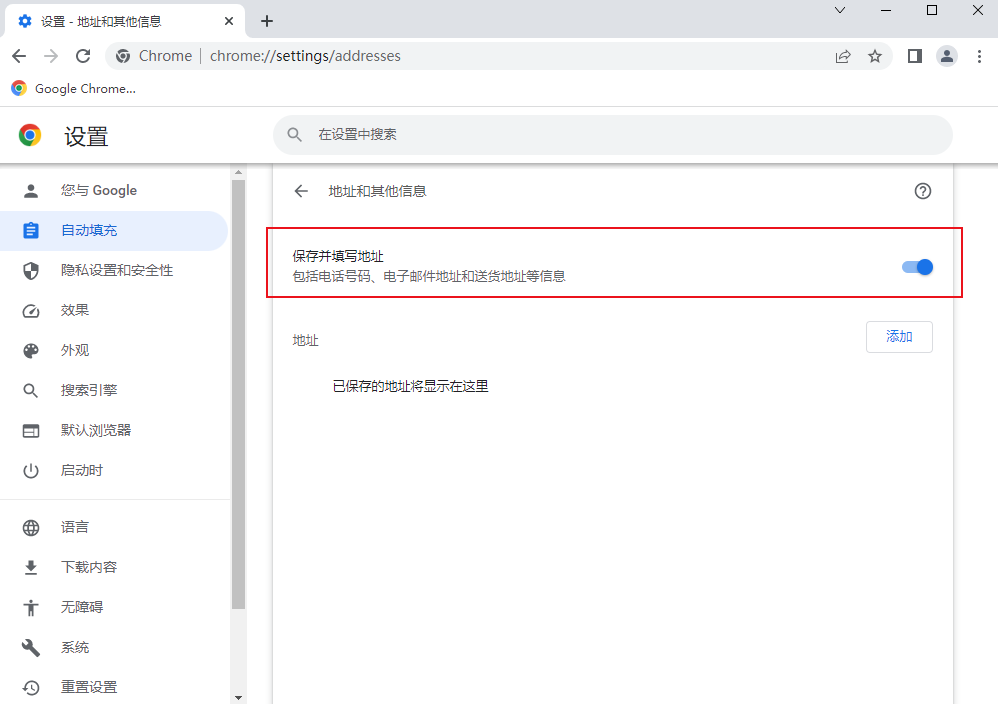Bookmark this page with the star icon

pyautogui.click(x=876, y=56)
